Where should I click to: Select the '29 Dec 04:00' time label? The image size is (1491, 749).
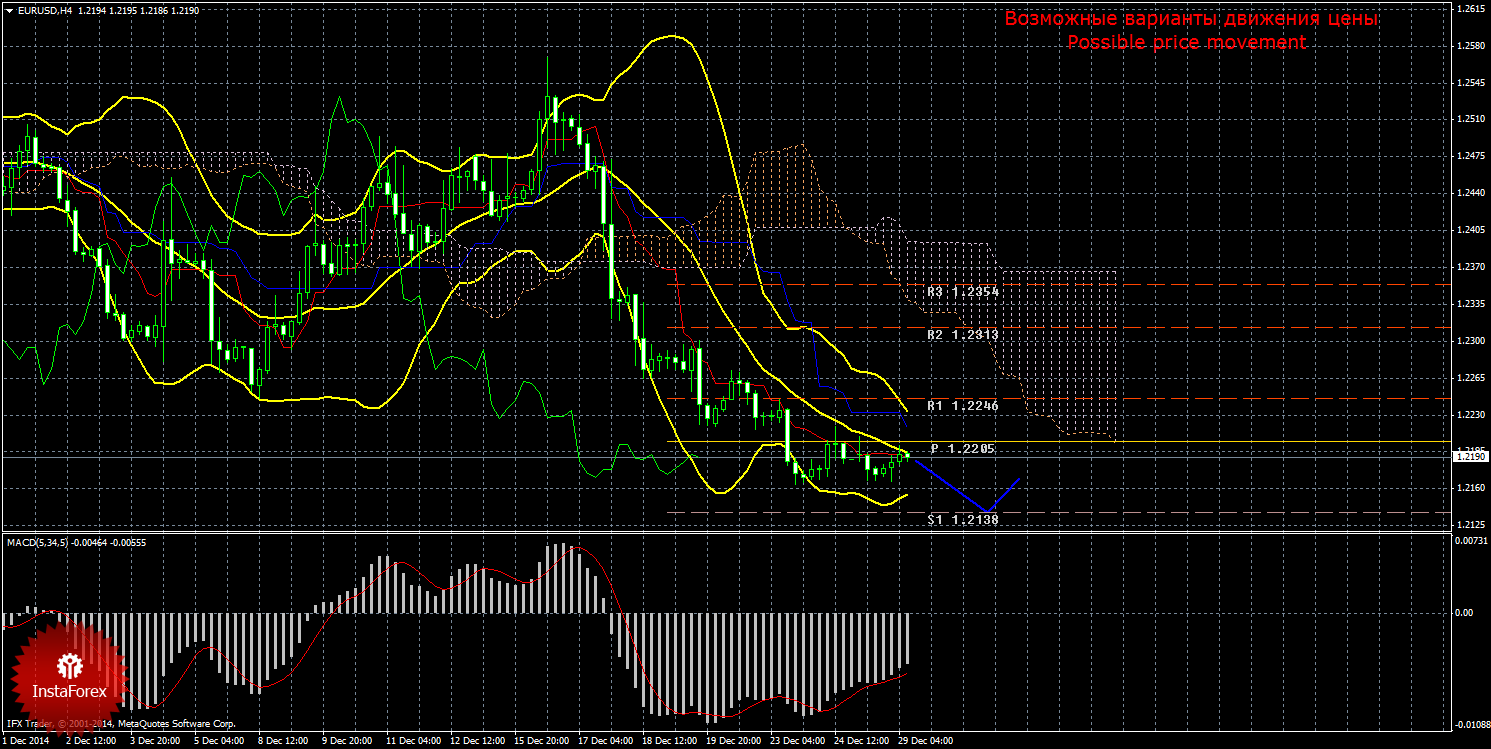925,741
